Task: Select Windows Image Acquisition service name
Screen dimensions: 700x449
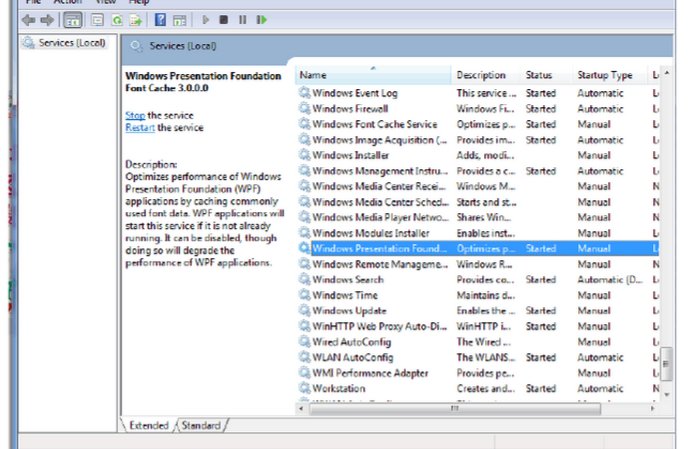Action: point(379,140)
